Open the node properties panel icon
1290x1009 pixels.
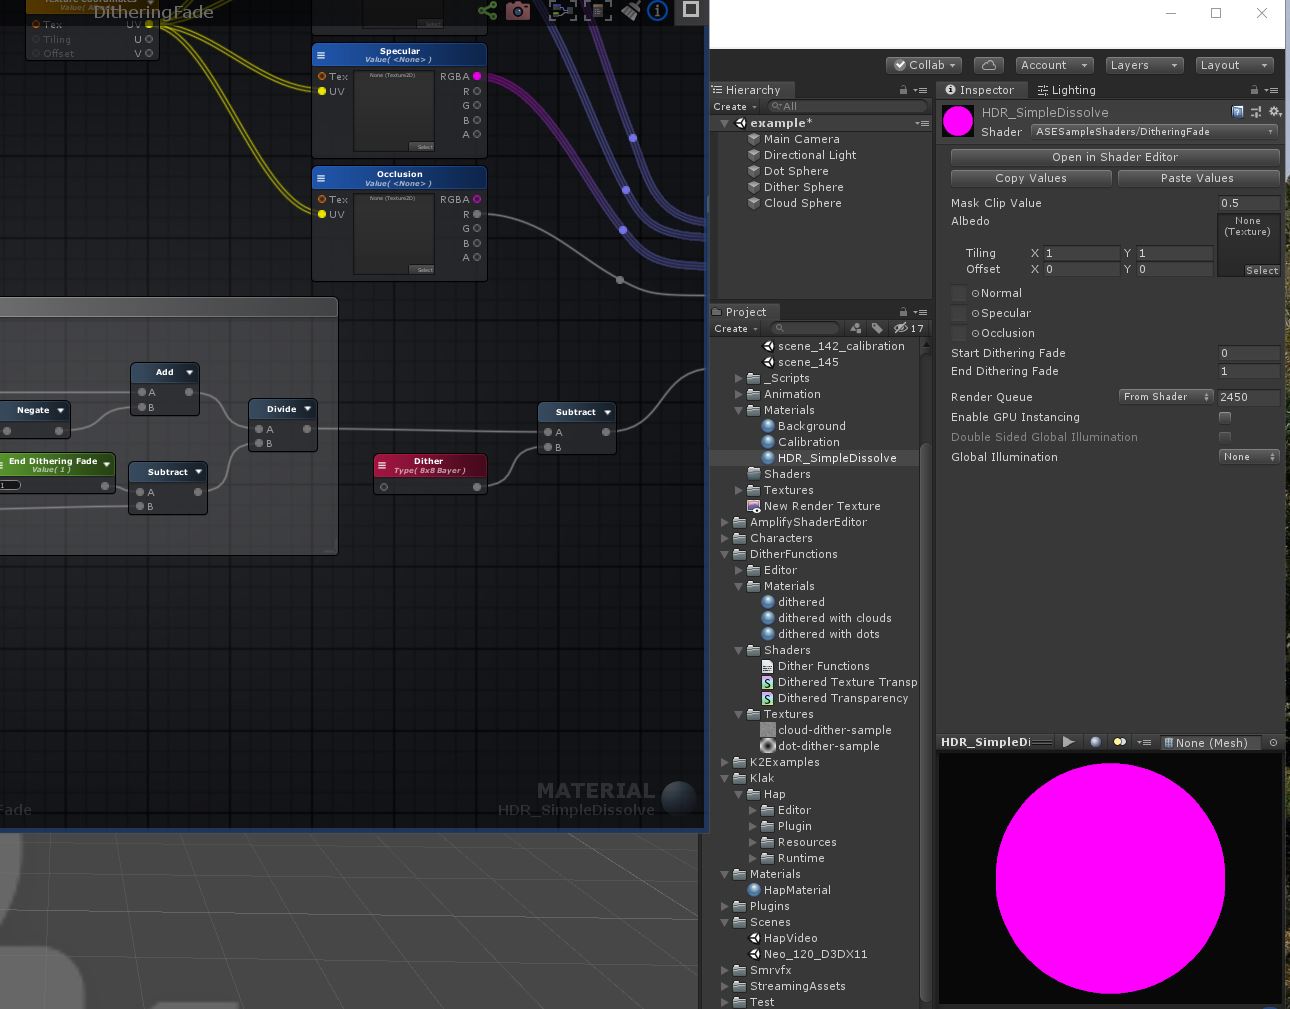click(596, 11)
